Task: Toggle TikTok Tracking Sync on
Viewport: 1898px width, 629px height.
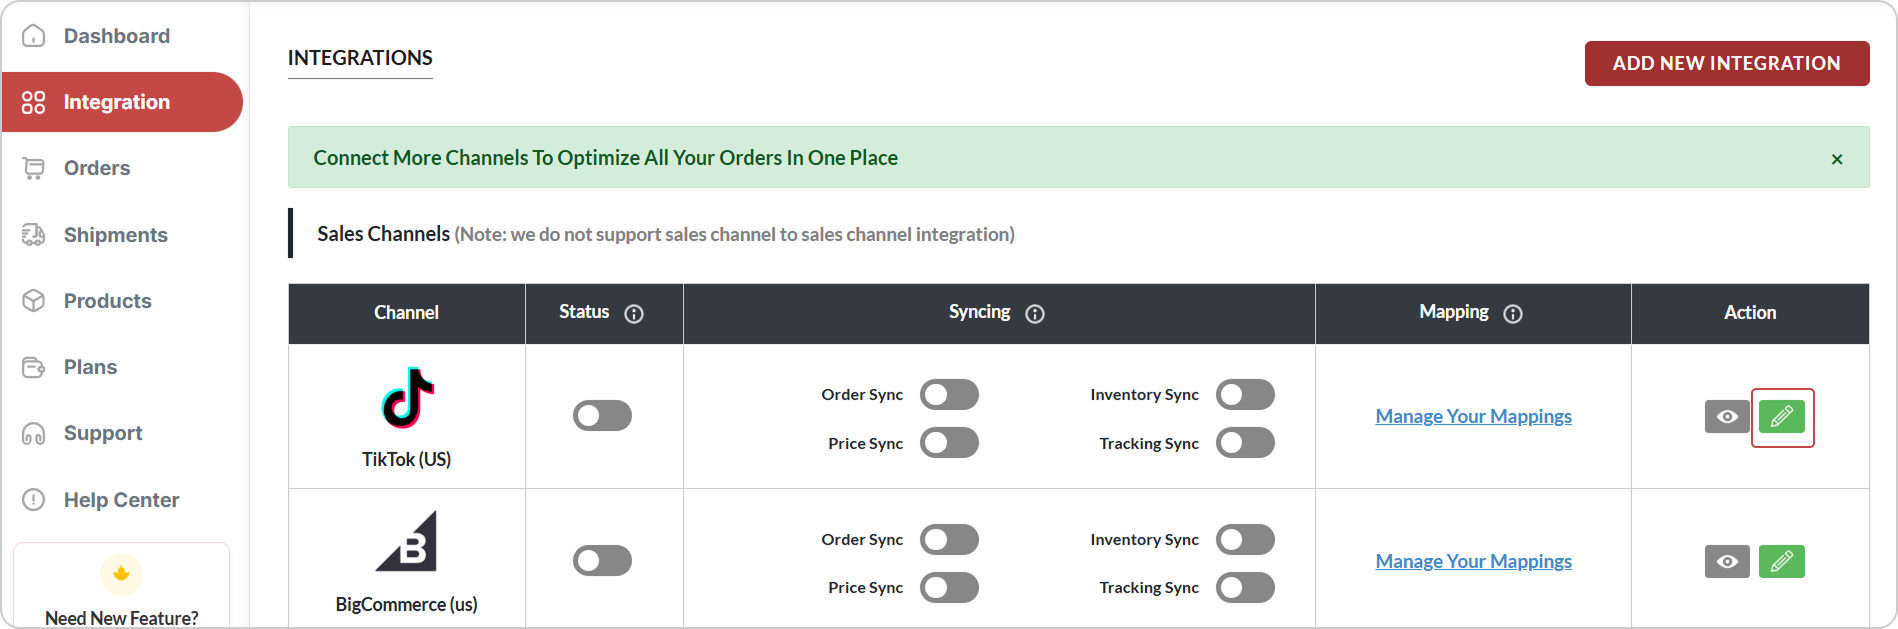Action: point(1245,443)
